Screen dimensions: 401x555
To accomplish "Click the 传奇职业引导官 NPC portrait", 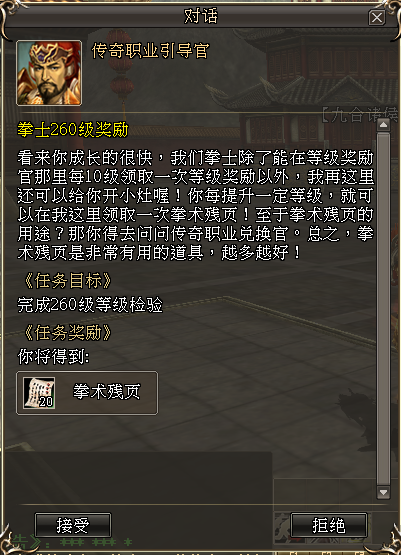I will click(49, 73).
